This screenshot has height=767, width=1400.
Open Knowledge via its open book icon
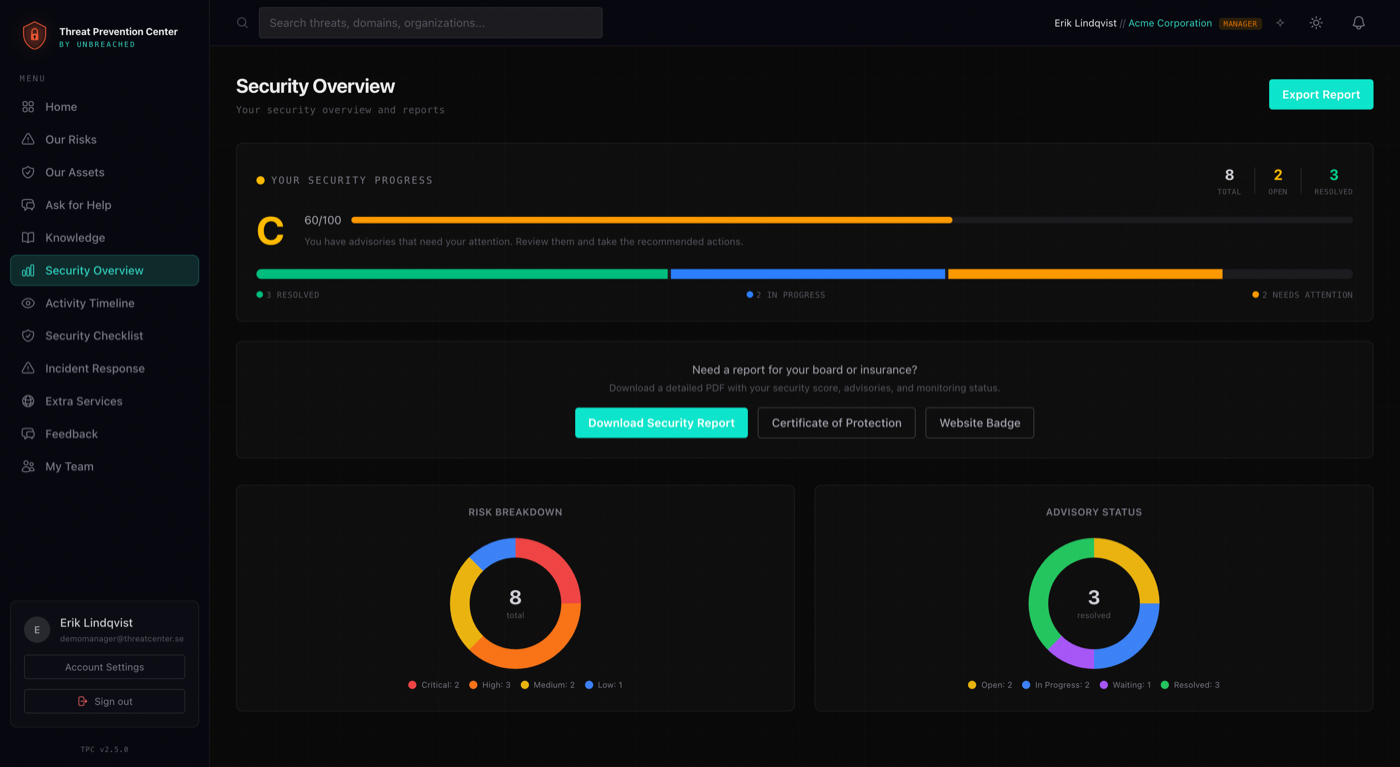coord(29,237)
